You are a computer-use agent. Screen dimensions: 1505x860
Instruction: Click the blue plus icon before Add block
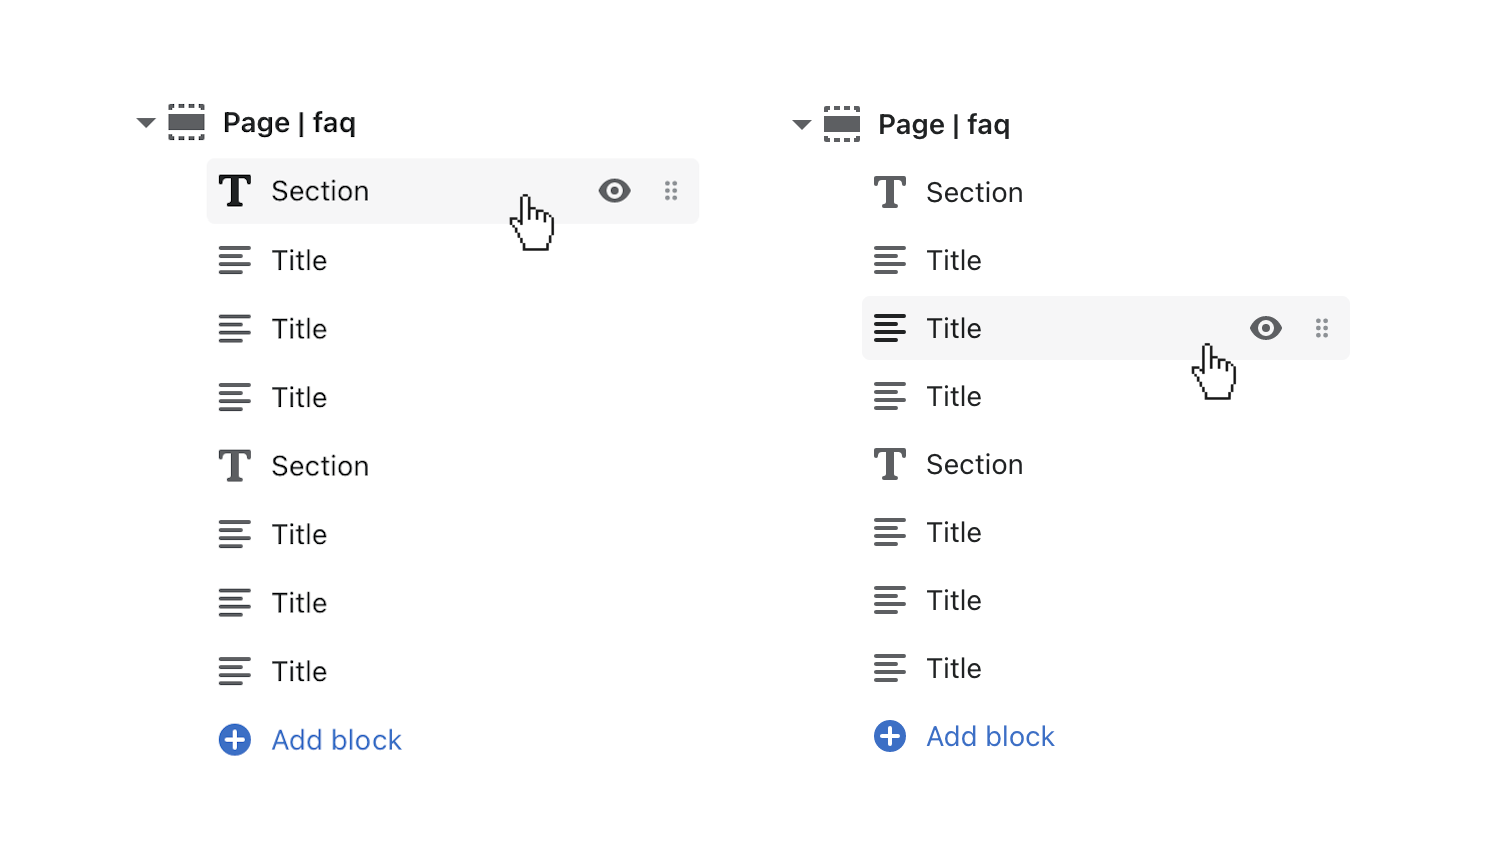pyautogui.click(x=234, y=740)
